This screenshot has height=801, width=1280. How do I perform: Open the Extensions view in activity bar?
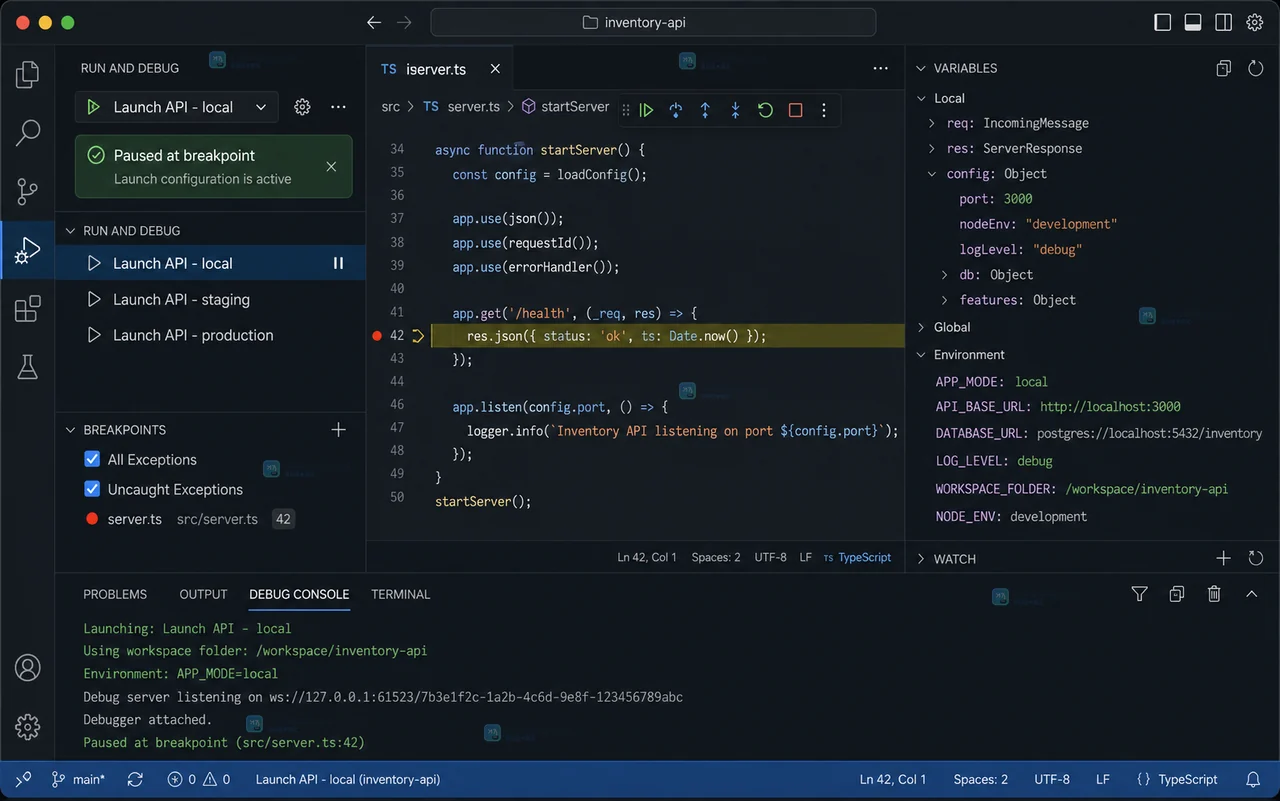[x=27, y=309]
